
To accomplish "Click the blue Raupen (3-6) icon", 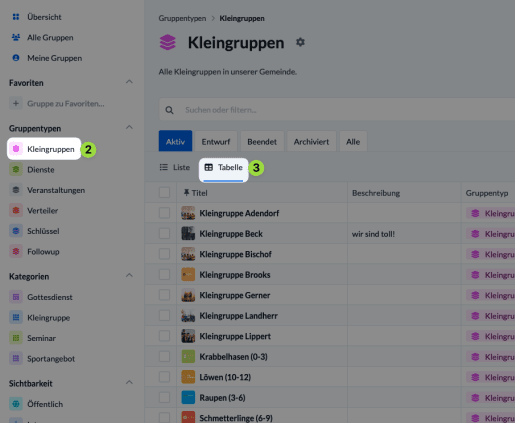I will (188, 398).
